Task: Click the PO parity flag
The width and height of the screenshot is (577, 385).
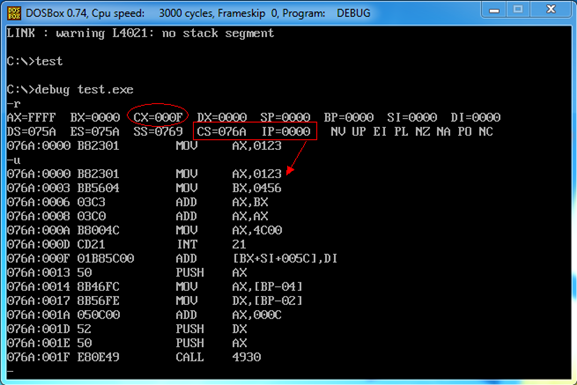Action: [464, 131]
